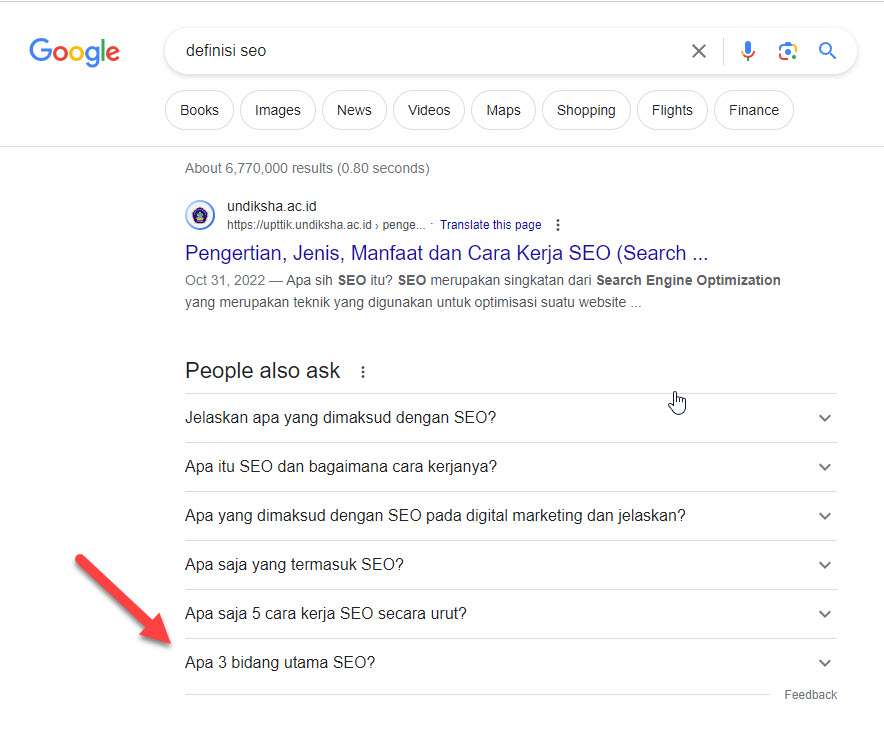Start voice search with microphone icon
This screenshot has height=732, width=884.
pyautogui.click(x=748, y=51)
